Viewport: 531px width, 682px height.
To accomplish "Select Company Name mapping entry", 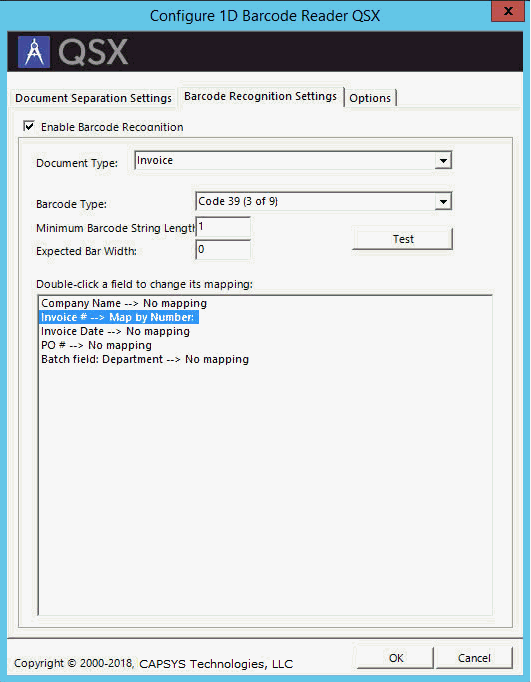I will (x=124, y=303).
